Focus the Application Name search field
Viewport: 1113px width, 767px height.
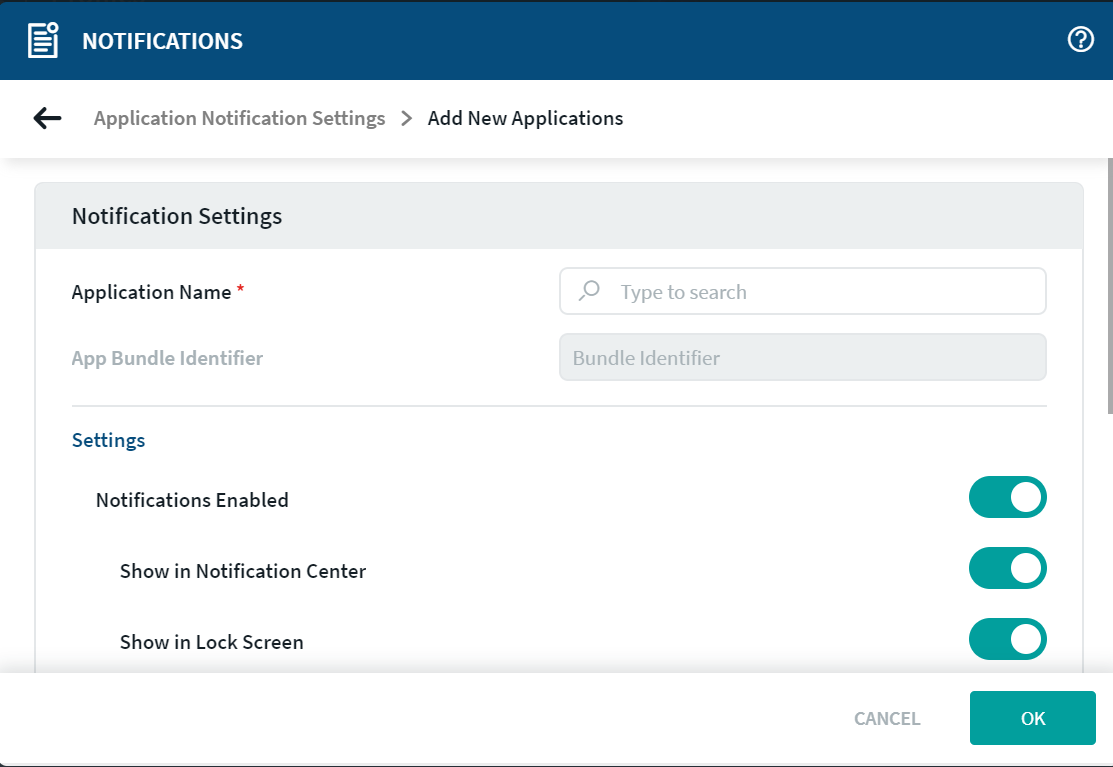[820, 292]
